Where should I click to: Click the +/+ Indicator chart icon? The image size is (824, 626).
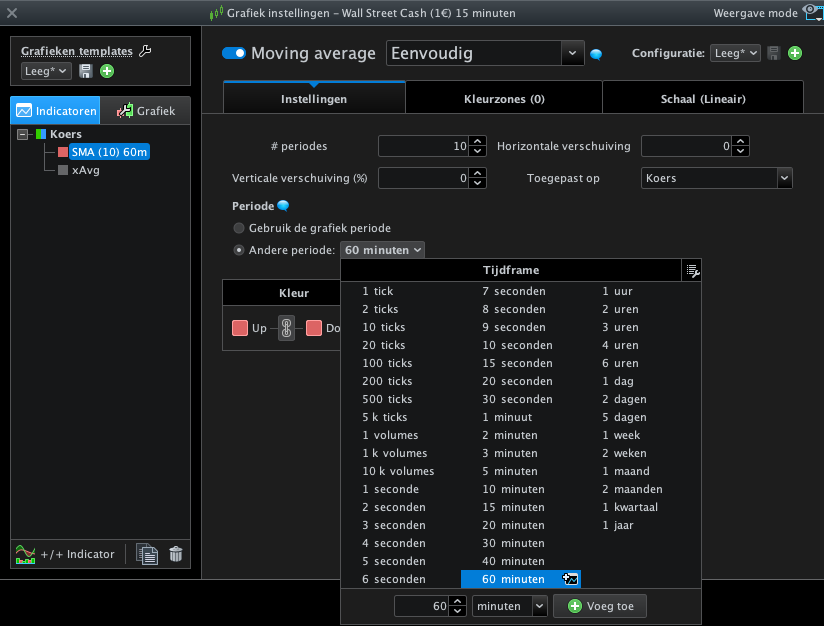25,554
